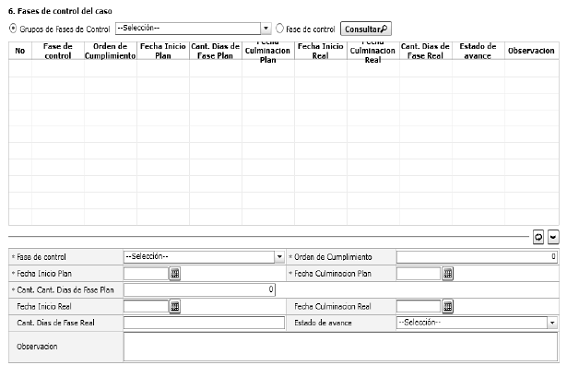Select Grupos de Fases de Control radio
567x377 pixels.
[x=13, y=28]
